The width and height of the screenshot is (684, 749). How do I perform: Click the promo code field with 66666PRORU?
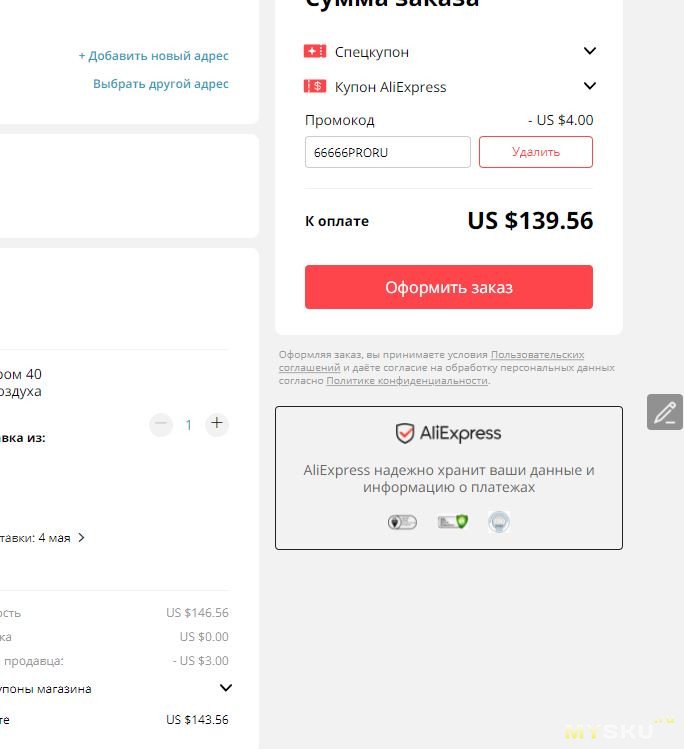[x=388, y=152]
